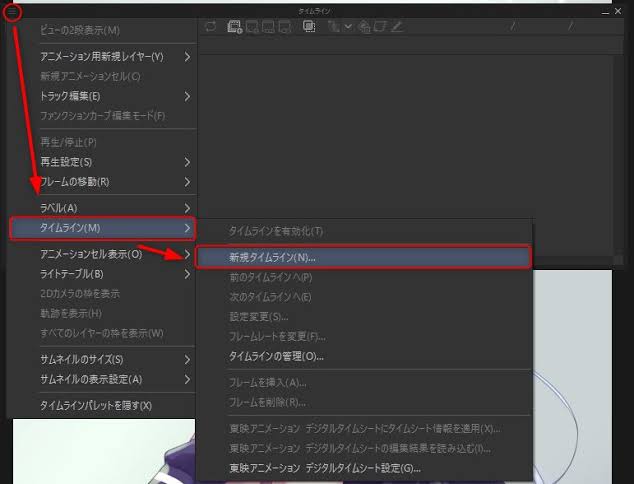
Task: Click タイムラインパレットを隠す(X) to hide the palette
Action: click(96, 405)
